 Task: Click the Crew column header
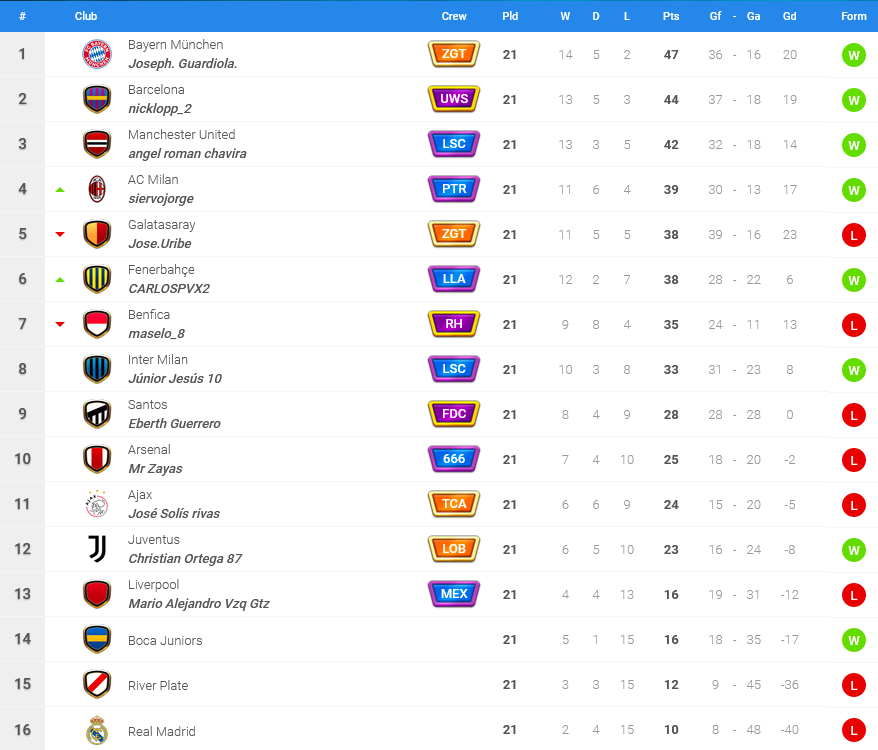coord(454,16)
